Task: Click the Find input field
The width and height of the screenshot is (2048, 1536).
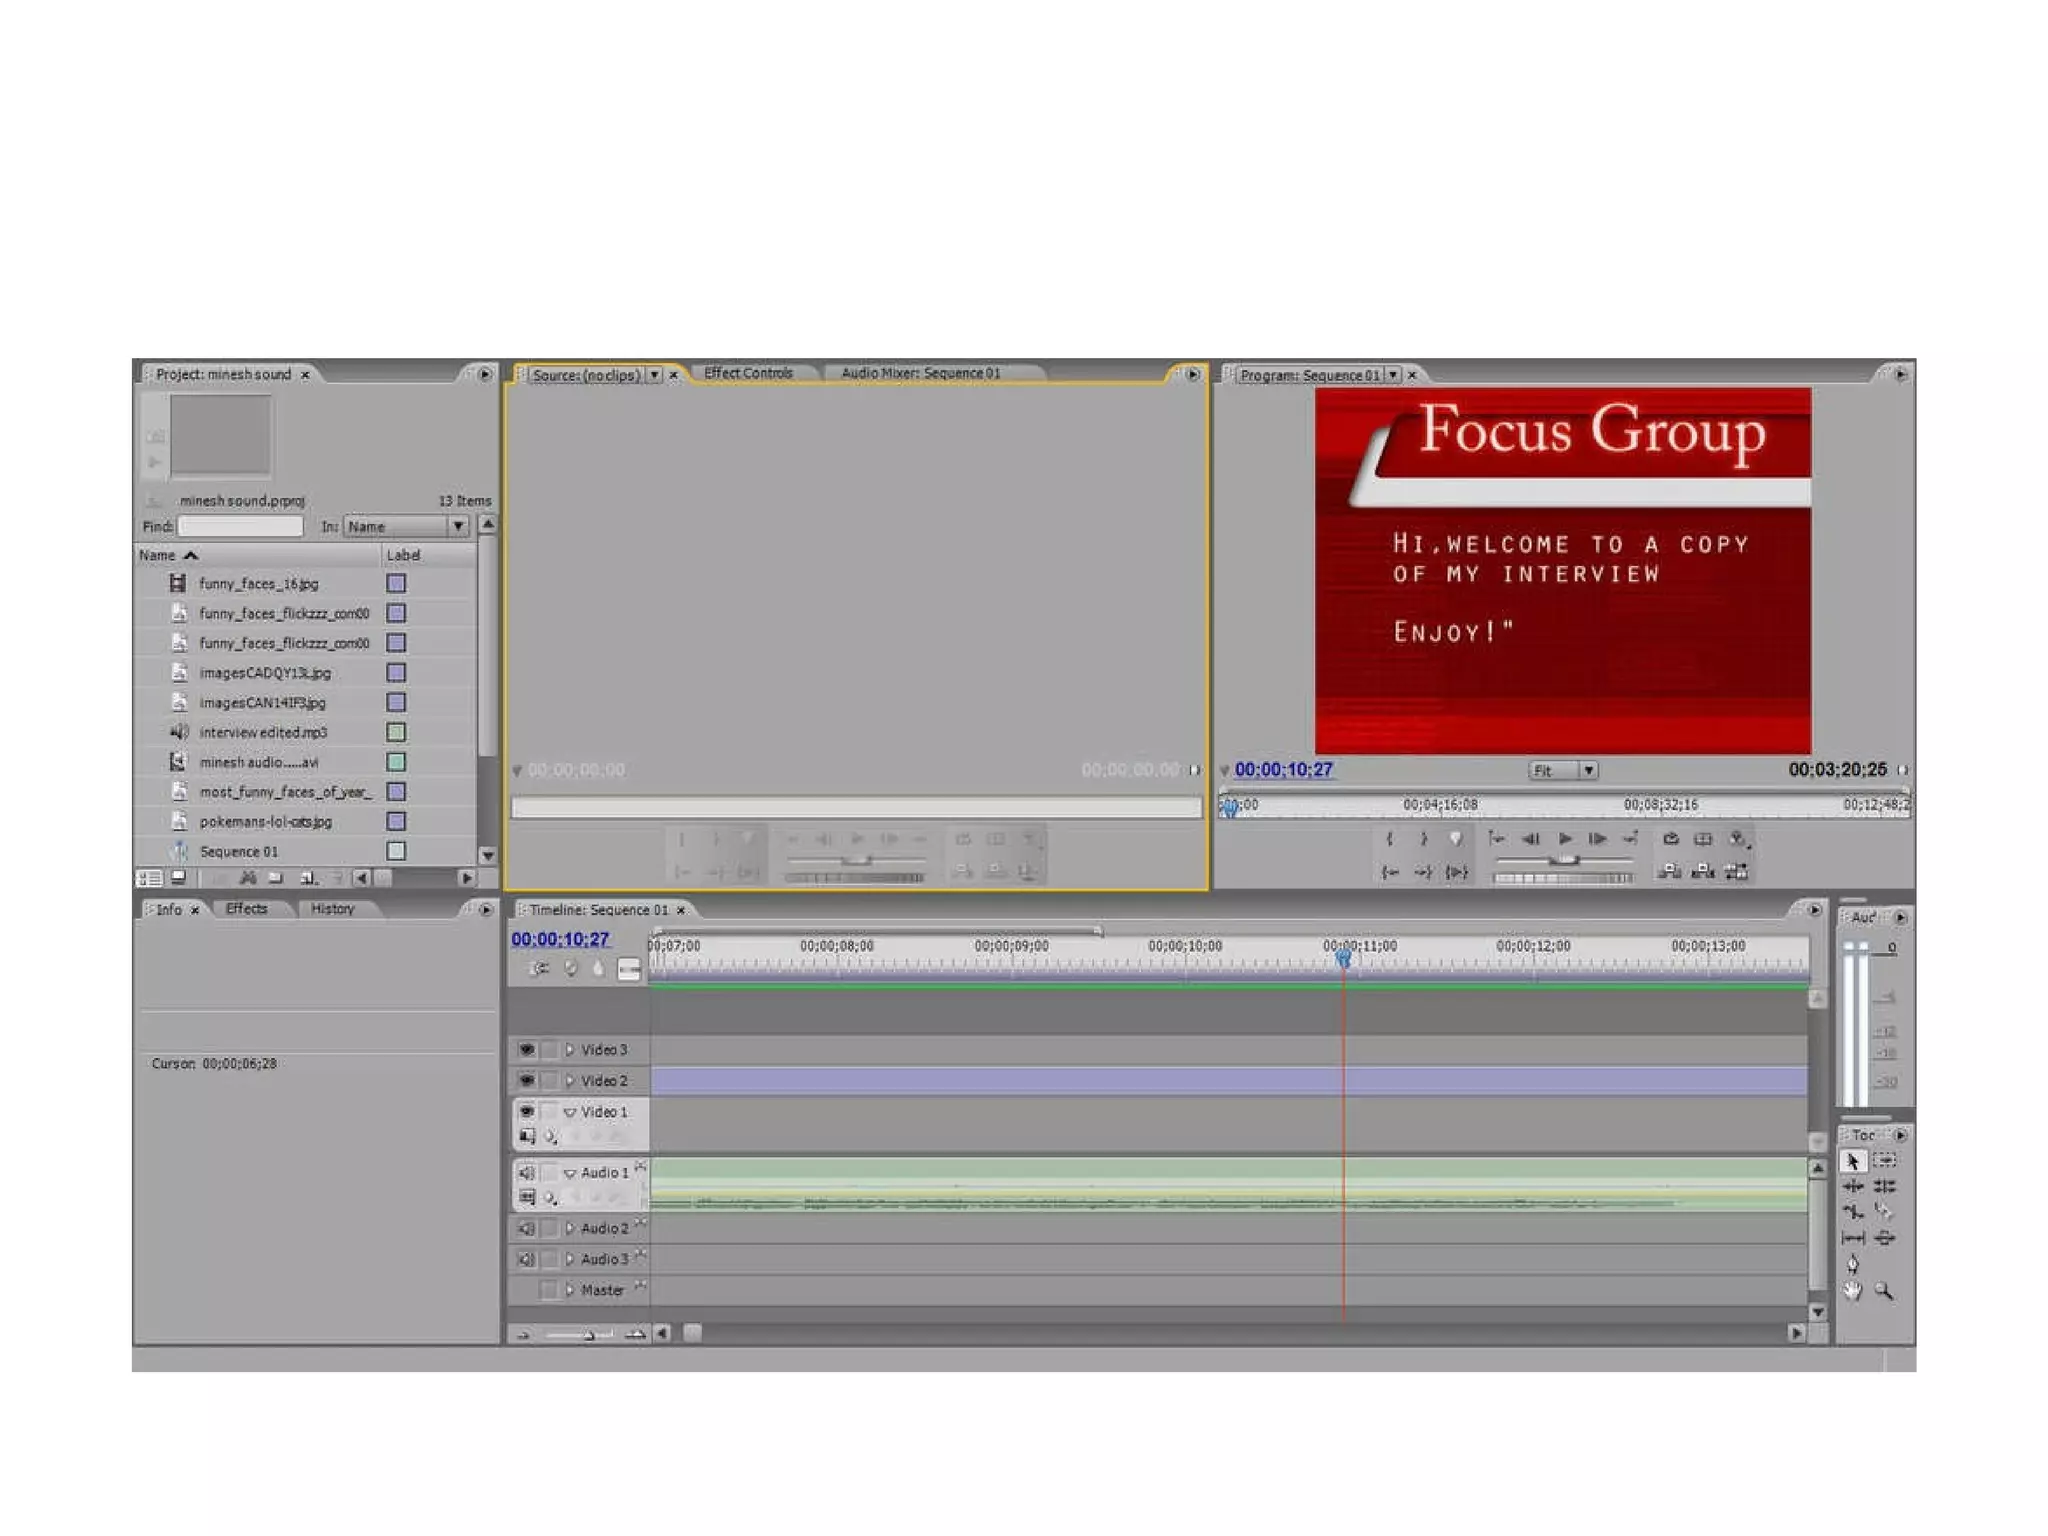Action: point(240,526)
